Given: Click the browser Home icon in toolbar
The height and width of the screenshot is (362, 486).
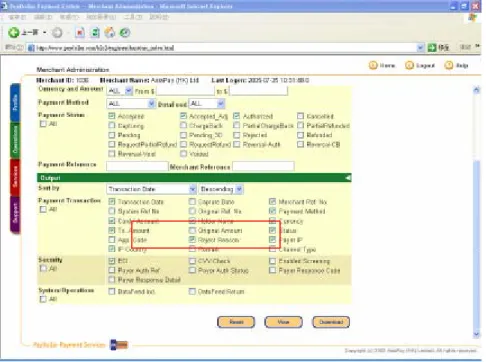Looking at the screenshot, I should pos(110,33).
